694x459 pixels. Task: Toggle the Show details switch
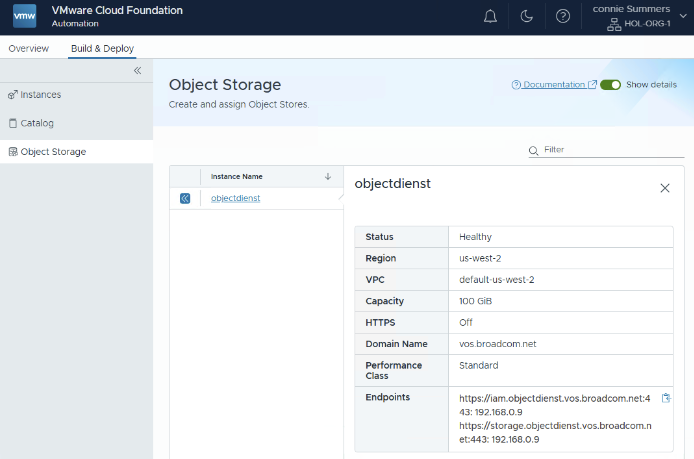tap(610, 85)
